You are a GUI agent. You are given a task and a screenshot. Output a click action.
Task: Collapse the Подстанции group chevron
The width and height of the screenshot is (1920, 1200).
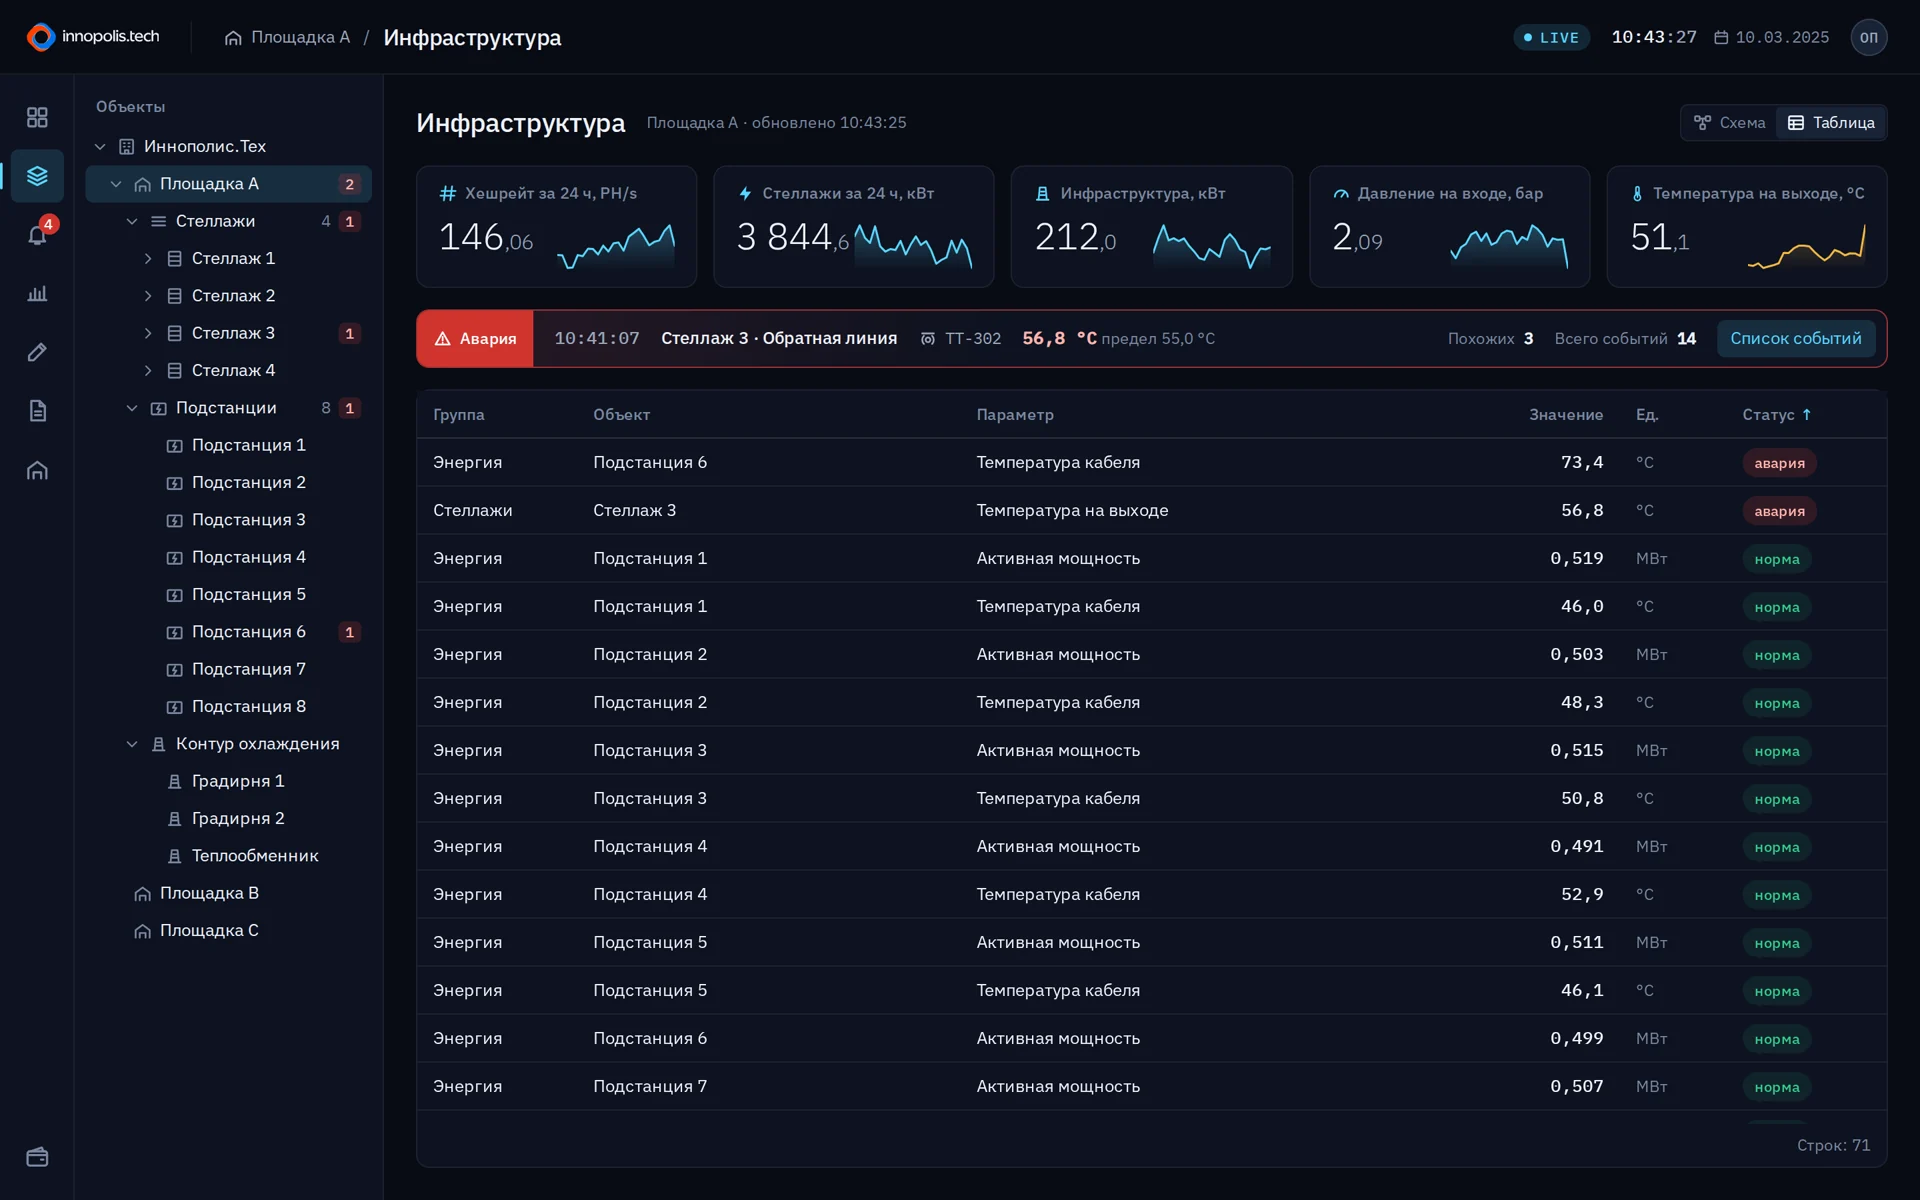click(132, 408)
